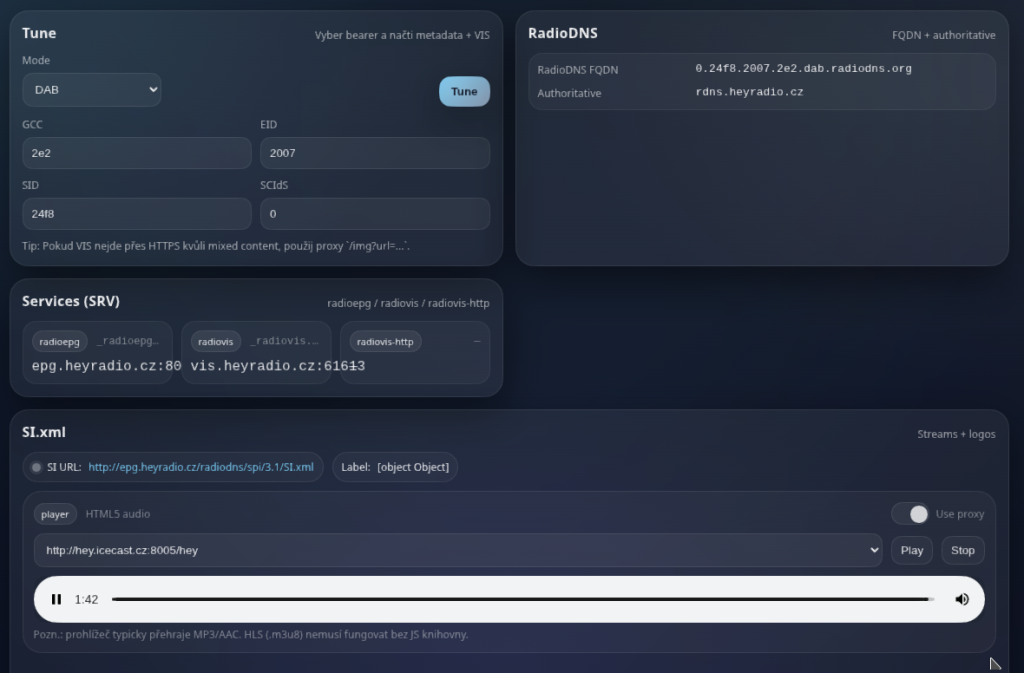Click the Play button
The image size is (1024, 673).
pyautogui.click(x=911, y=550)
